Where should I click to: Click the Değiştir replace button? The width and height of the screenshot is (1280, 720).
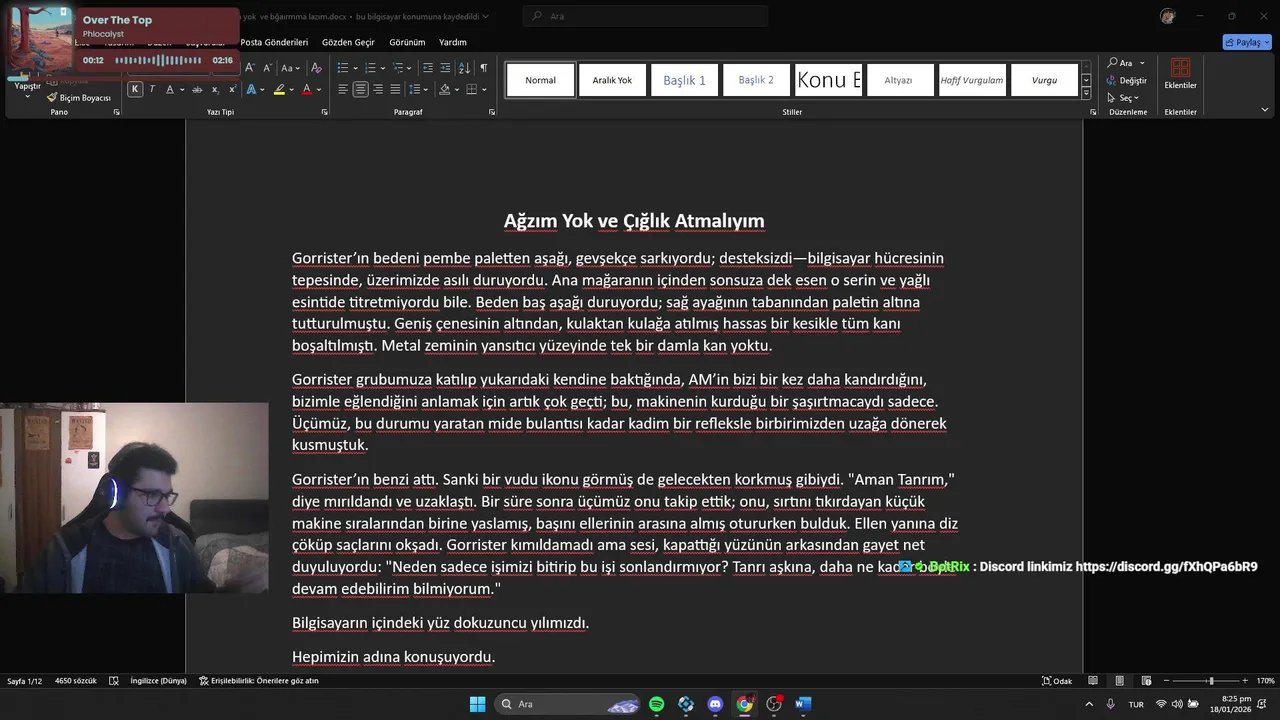1126,80
